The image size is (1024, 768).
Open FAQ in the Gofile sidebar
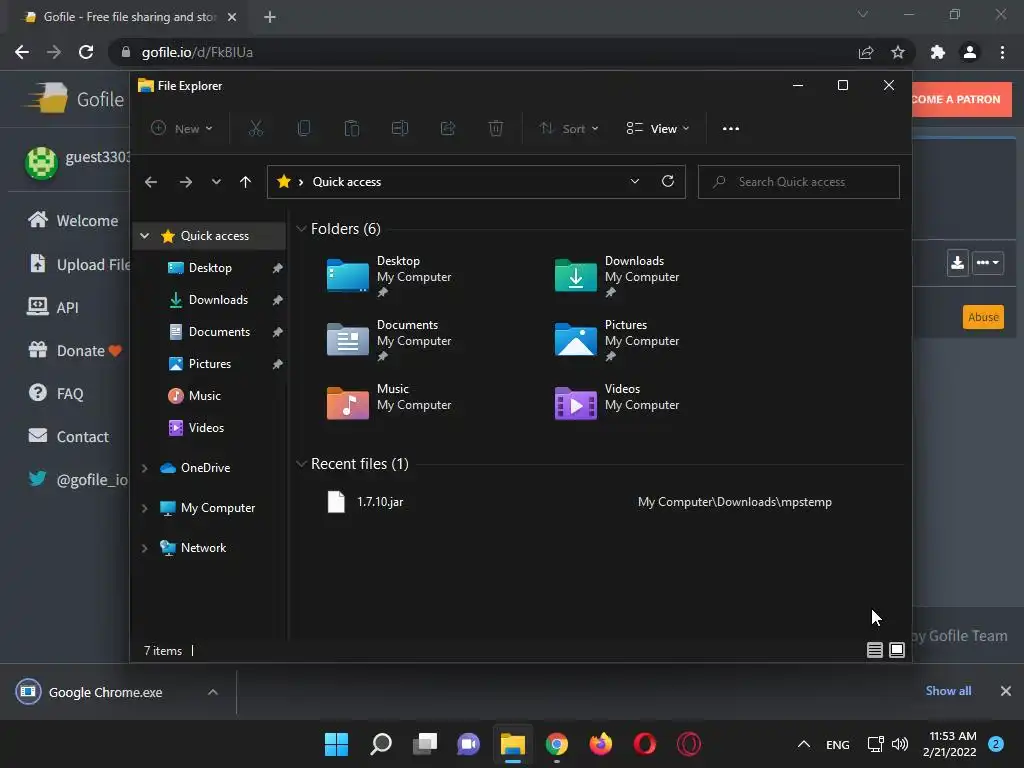(x=56, y=393)
